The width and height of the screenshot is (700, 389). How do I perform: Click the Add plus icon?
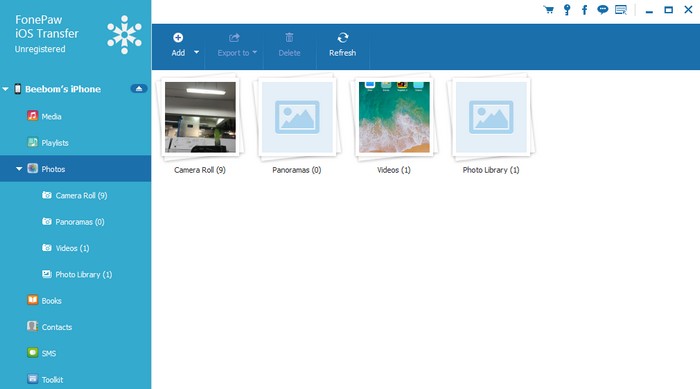tap(178, 38)
